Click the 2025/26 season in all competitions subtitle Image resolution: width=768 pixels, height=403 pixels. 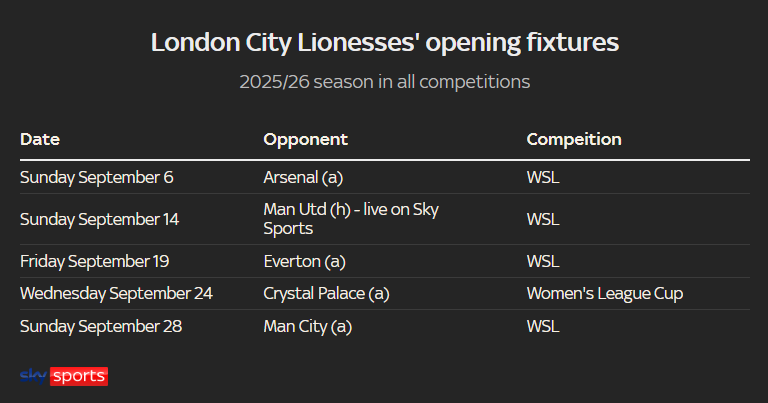384,81
